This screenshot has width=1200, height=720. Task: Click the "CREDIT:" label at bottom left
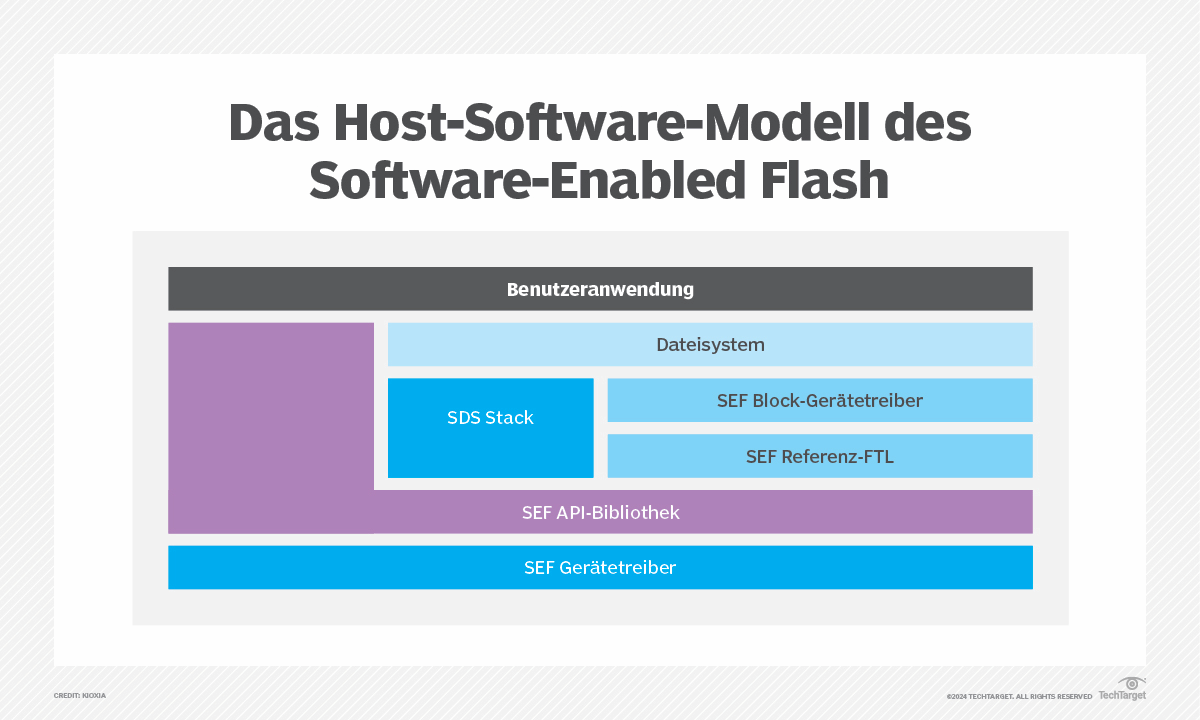(66, 695)
